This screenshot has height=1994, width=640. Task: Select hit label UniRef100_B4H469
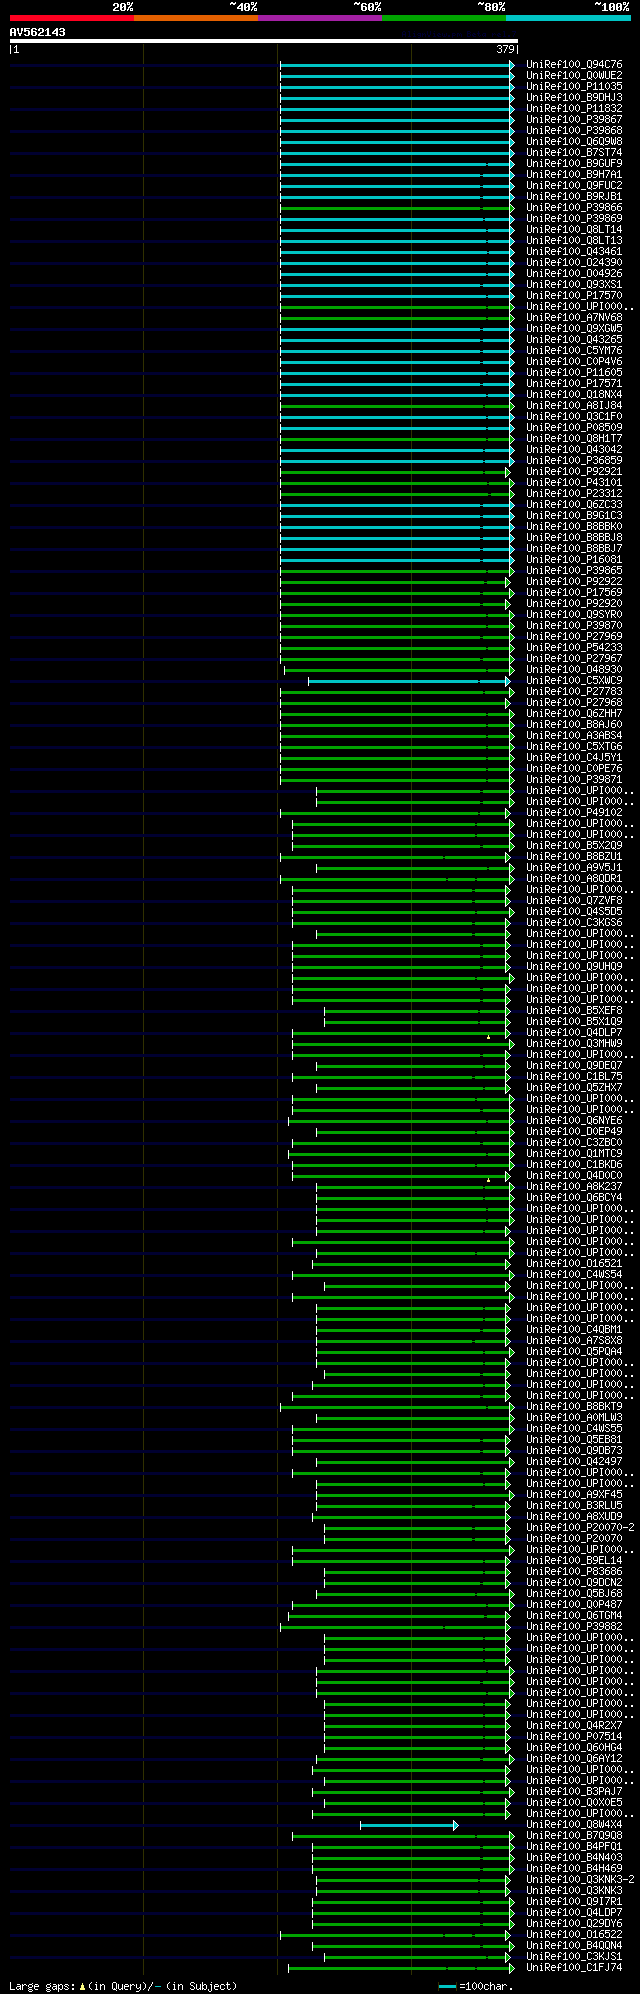(574, 1869)
